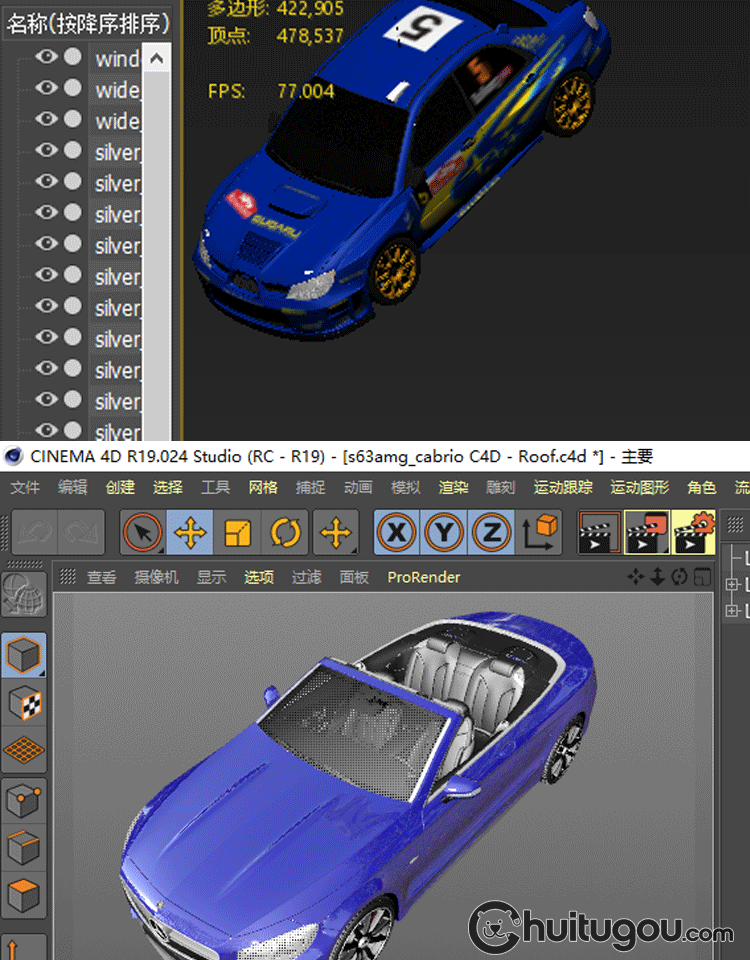The width and height of the screenshot is (750, 960).
Task: Open the 工具 menu
Action: point(216,487)
